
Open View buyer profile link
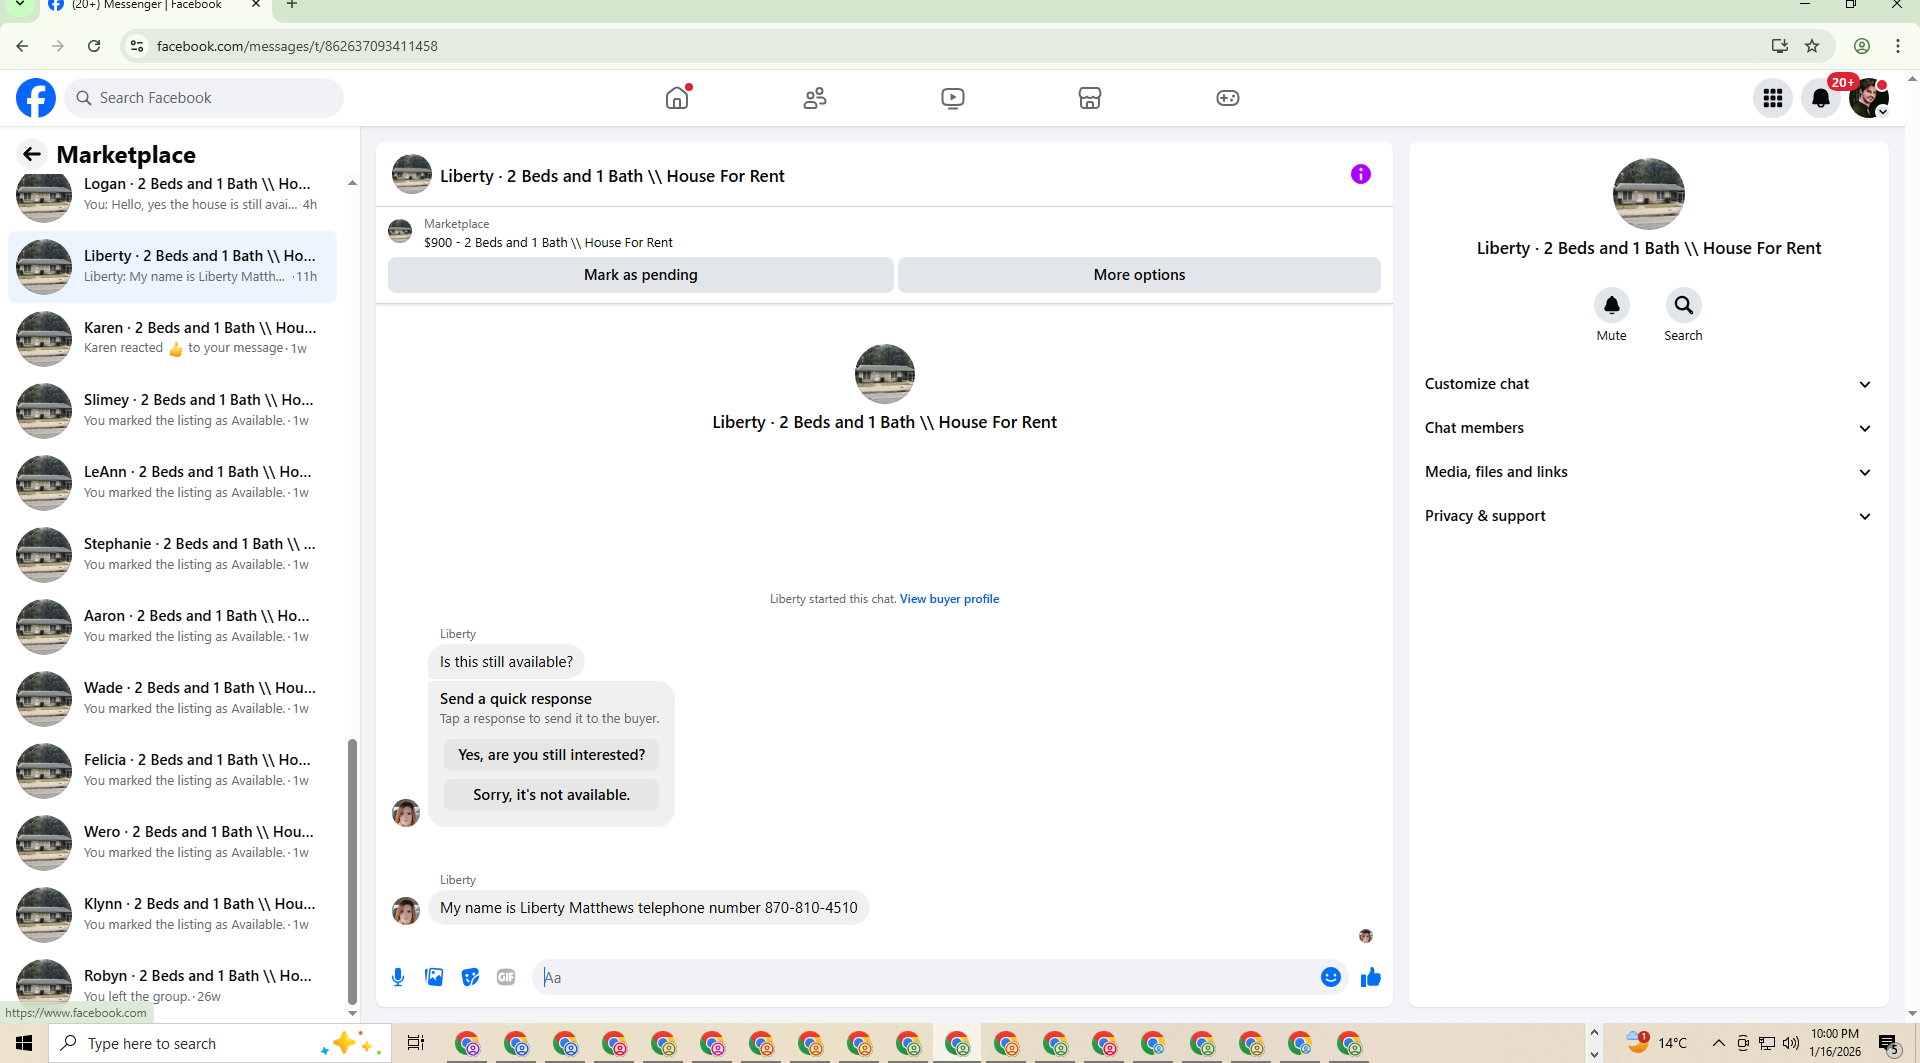949,599
